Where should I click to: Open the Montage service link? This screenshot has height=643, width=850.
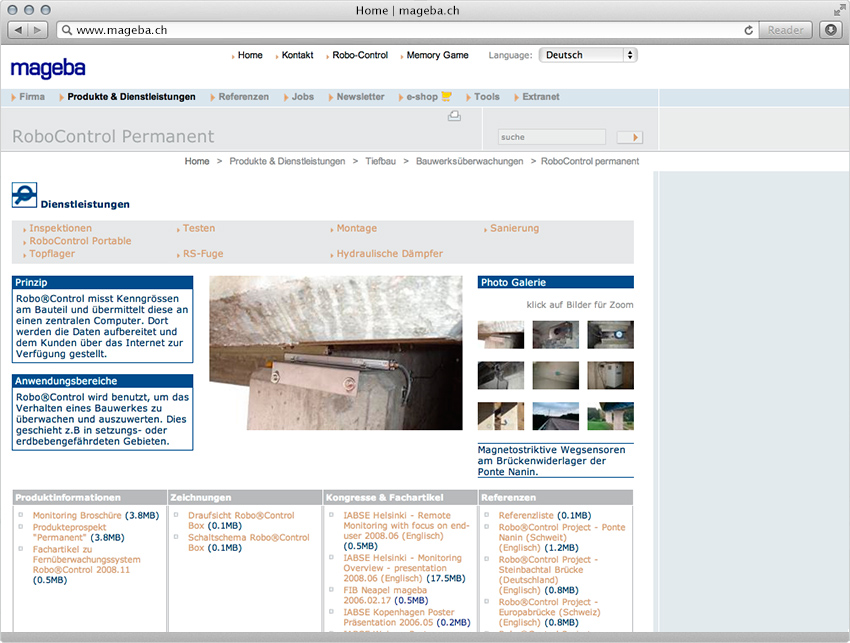coord(357,228)
